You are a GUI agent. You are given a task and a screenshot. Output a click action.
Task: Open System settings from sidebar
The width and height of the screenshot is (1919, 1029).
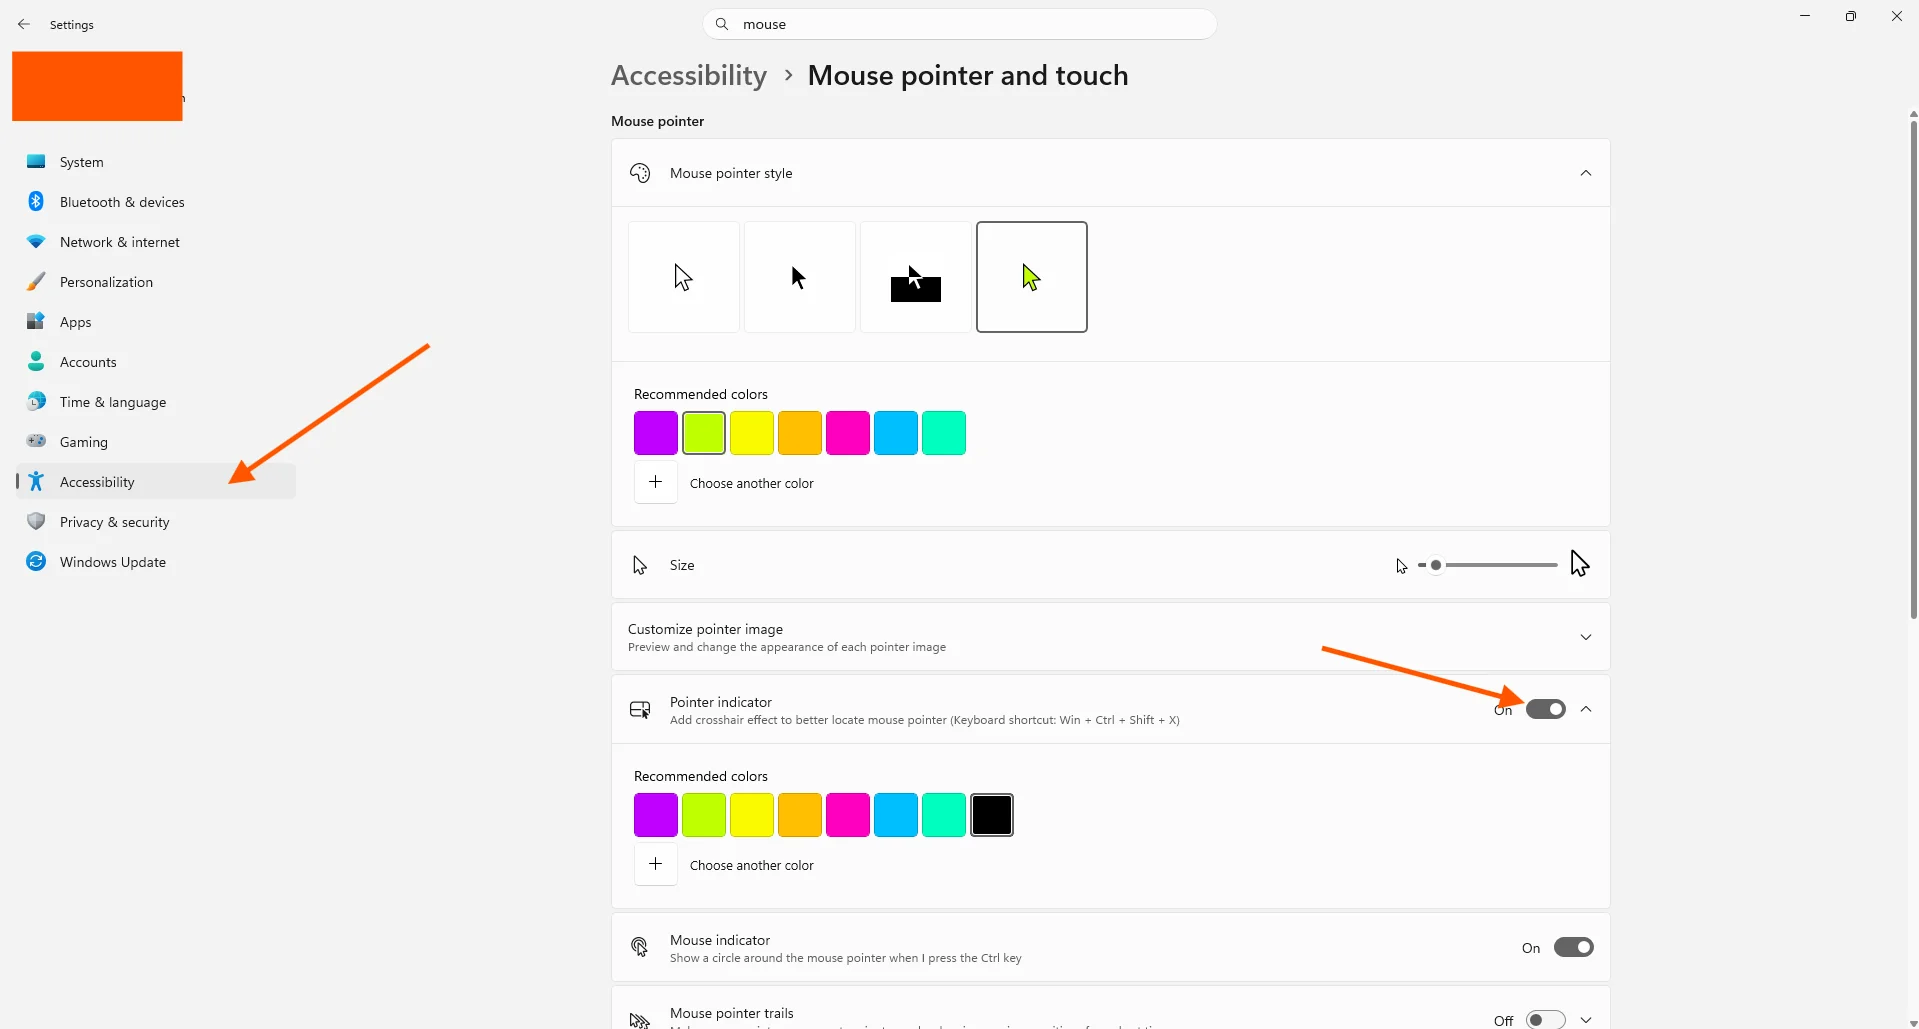(x=156, y=162)
